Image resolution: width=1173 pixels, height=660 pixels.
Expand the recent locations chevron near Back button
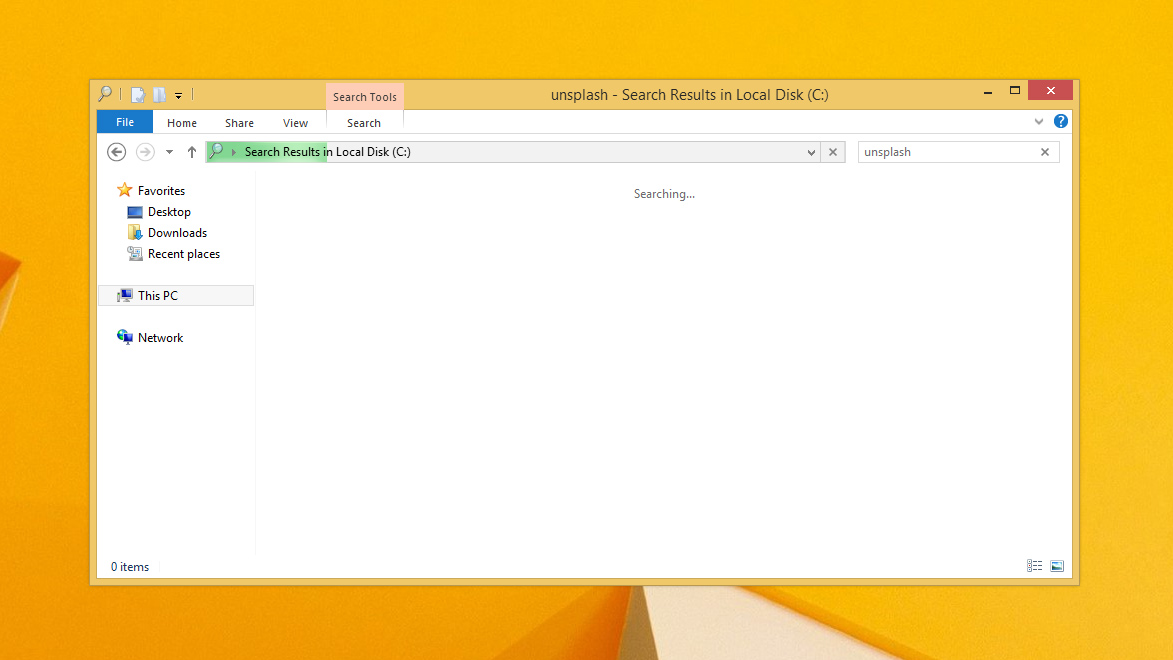[168, 151]
